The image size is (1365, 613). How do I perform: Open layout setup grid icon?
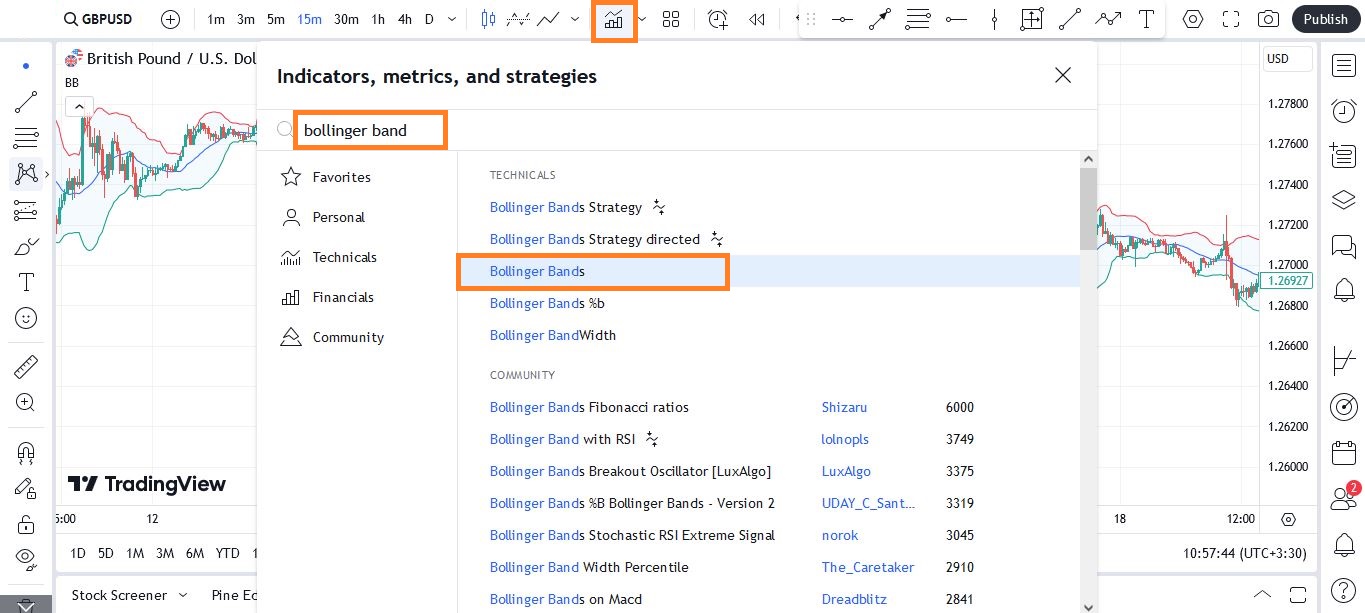coord(671,19)
